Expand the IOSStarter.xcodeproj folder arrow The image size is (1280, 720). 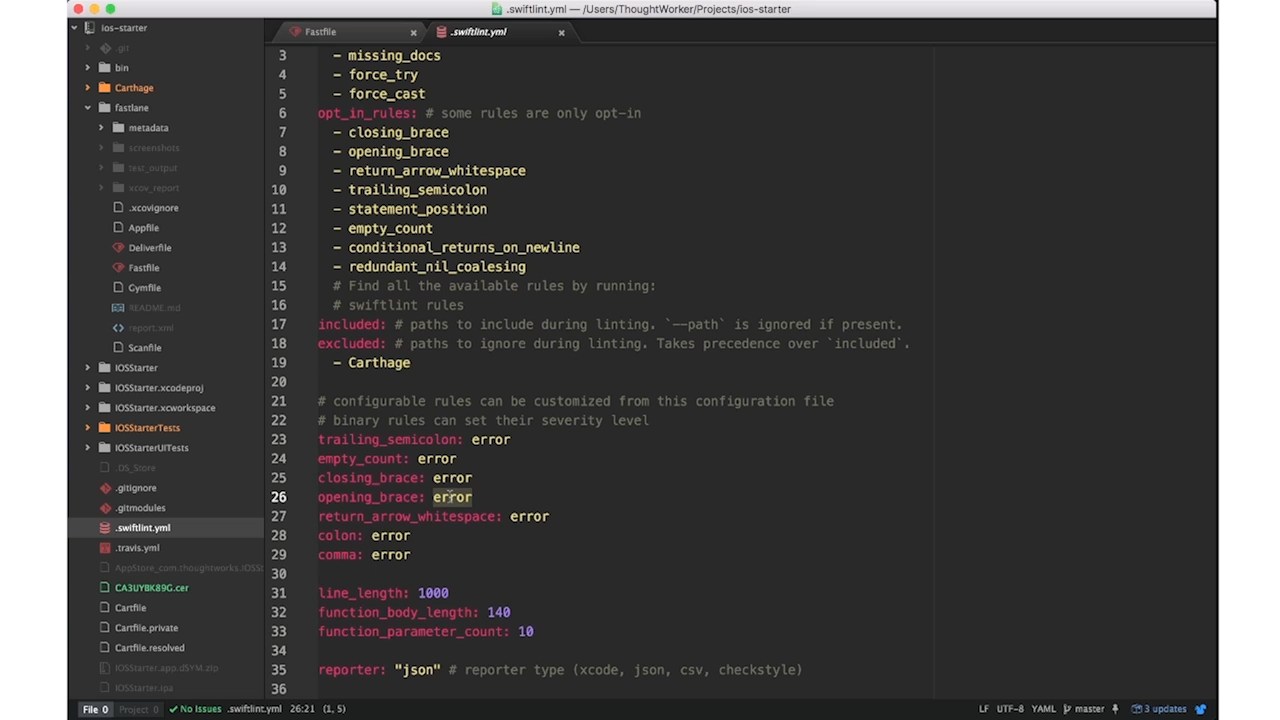pyautogui.click(x=88, y=388)
